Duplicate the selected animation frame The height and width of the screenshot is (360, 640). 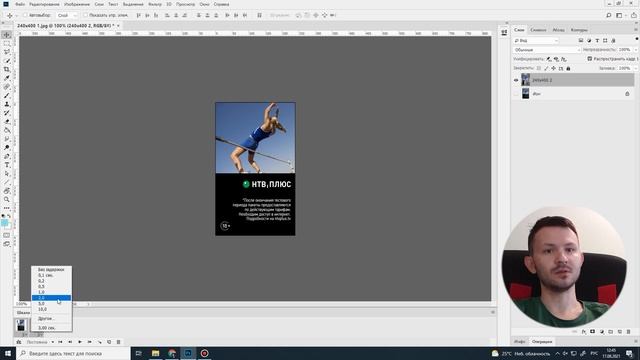click(109, 342)
